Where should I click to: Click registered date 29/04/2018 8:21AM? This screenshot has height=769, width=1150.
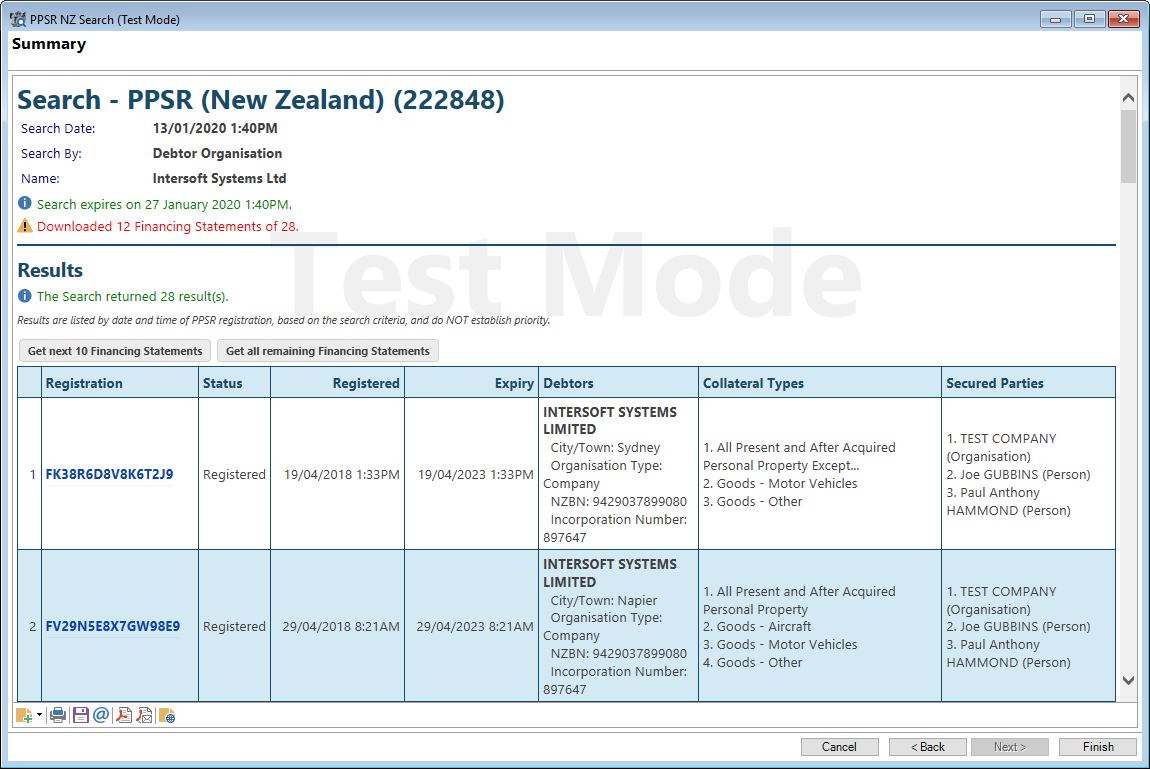click(341, 626)
